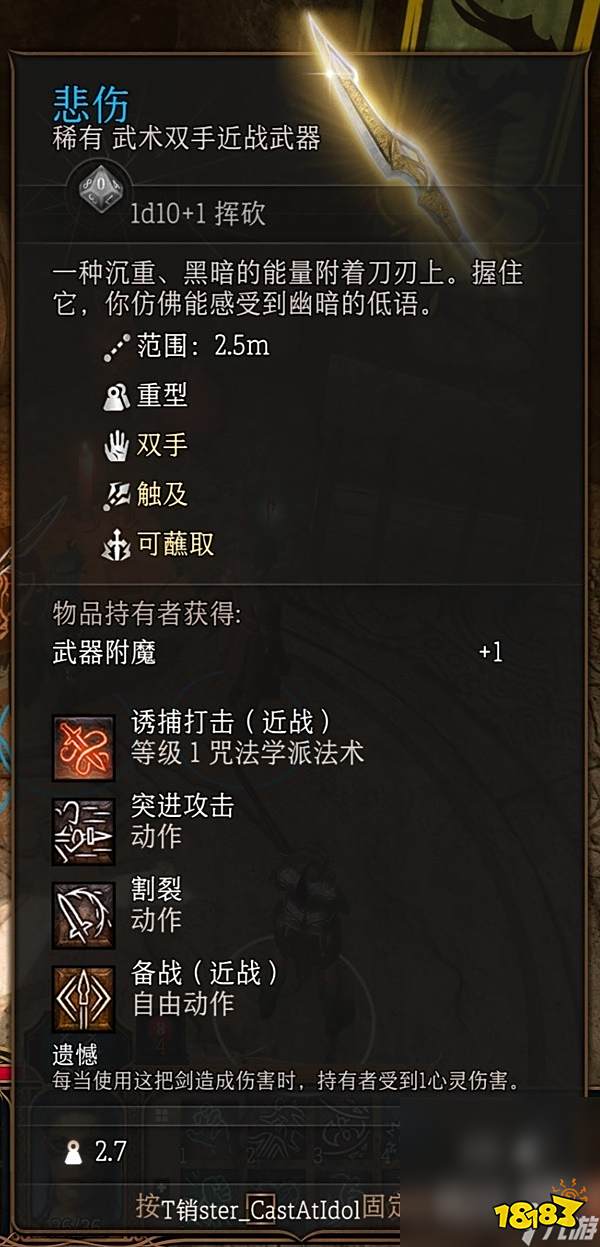This screenshot has height=1247, width=600.
Task: Click the 遗憾 passive heading
Action: 75,1053
